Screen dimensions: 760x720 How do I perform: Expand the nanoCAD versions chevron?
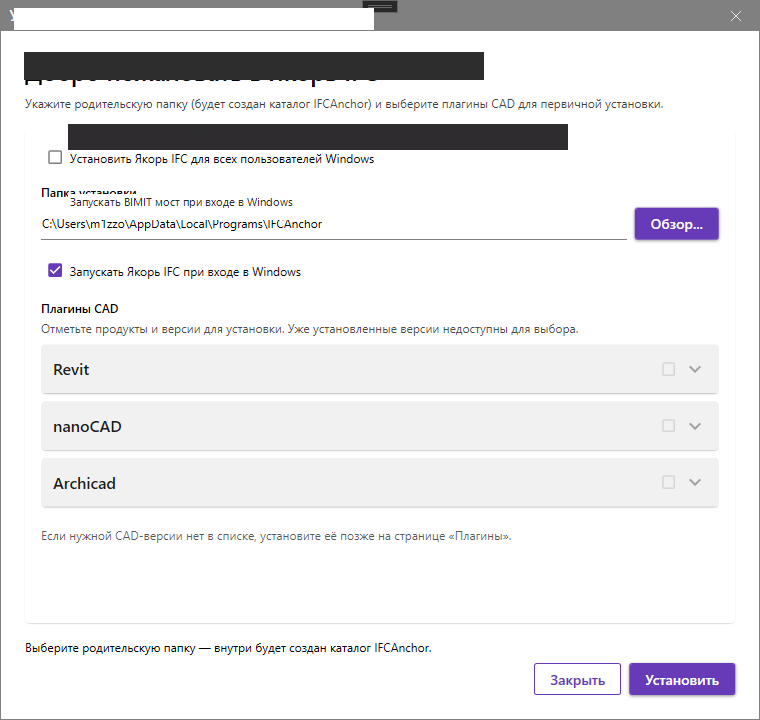coord(695,426)
